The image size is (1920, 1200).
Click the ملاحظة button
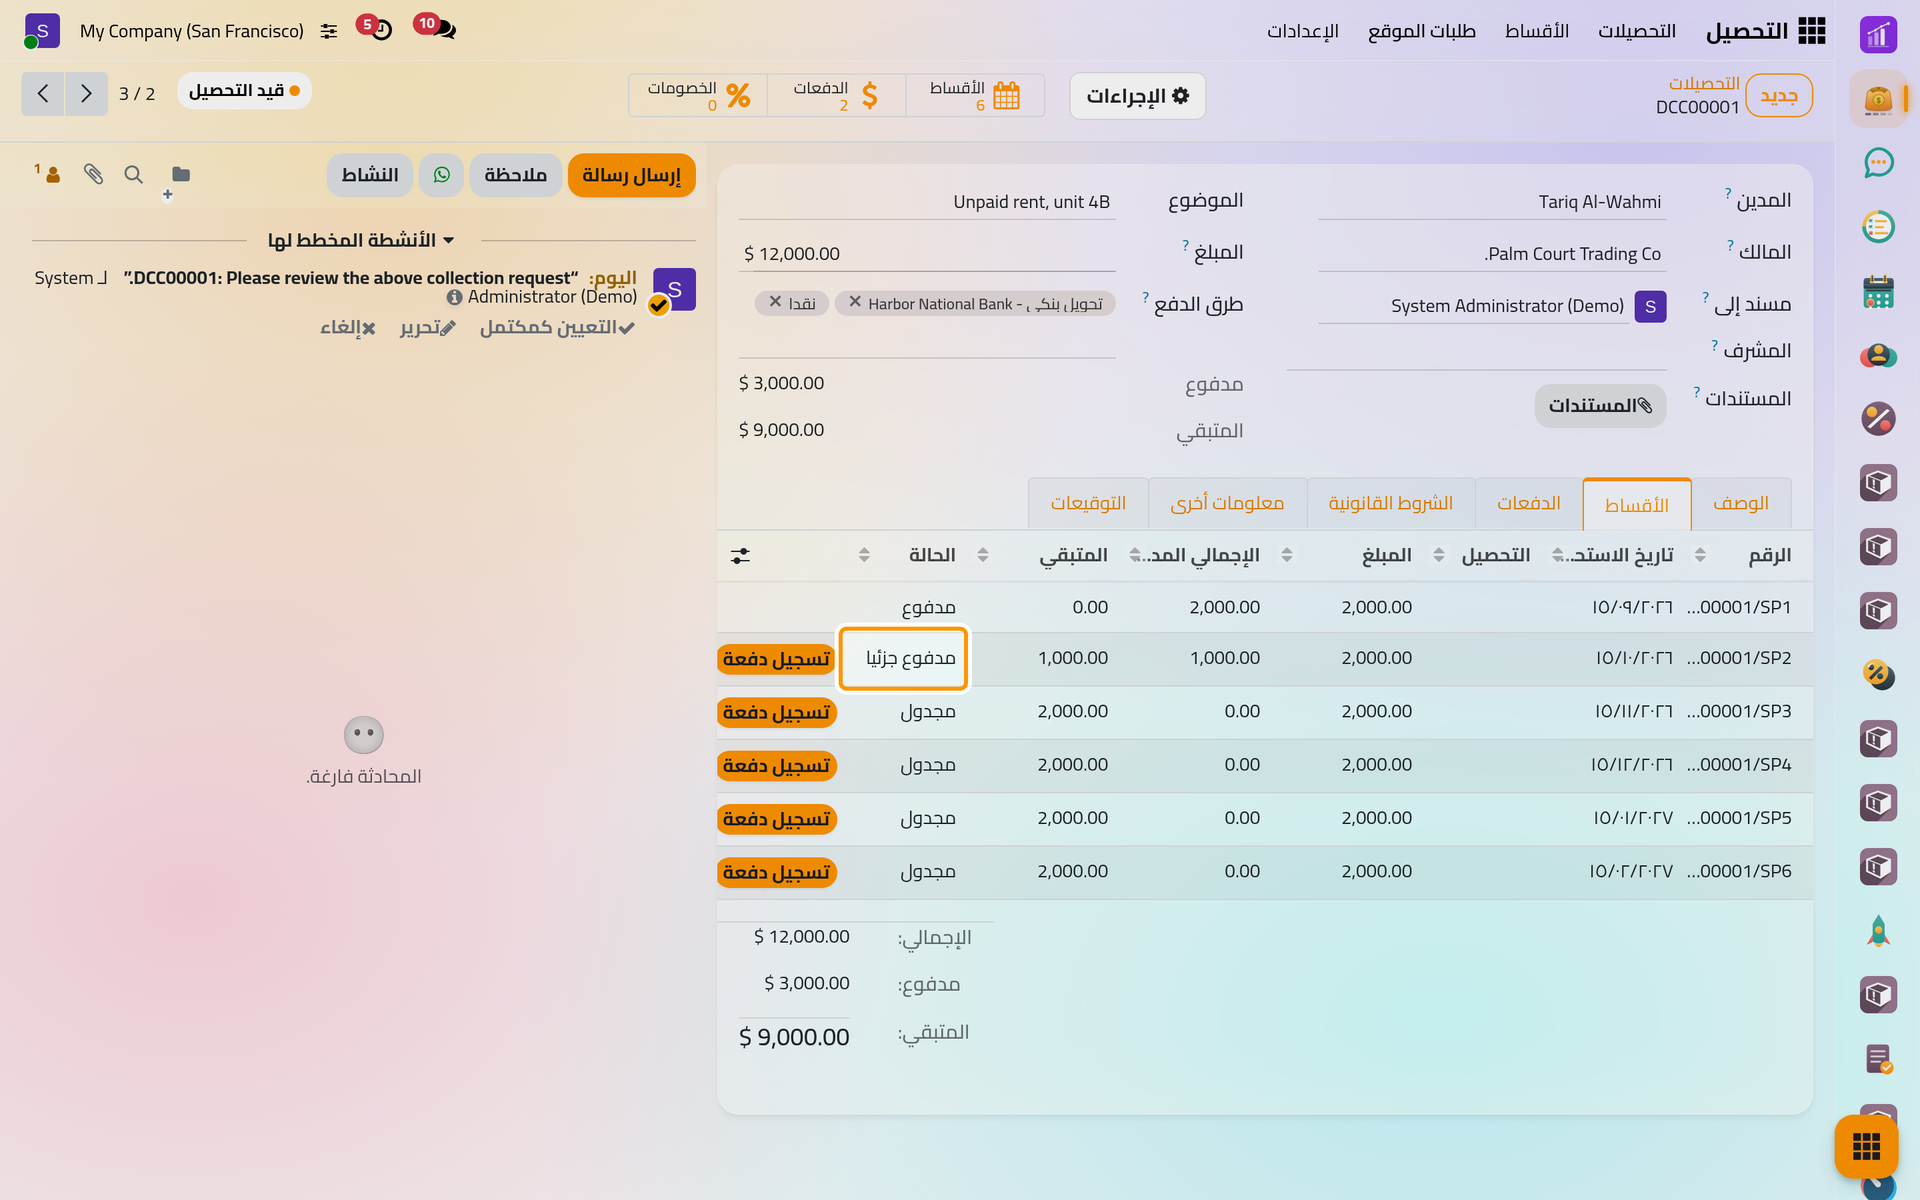pos(515,175)
